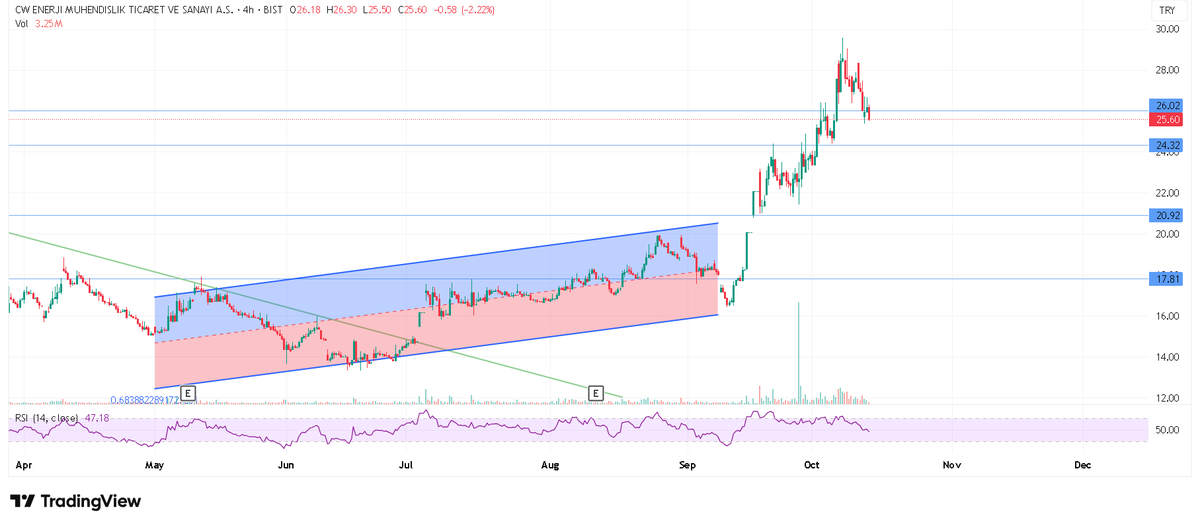This screenshot has height=526, width=1200.
Task: Click the Oct label on time axis
Action: pyautogui.click(x=811, y=465)
